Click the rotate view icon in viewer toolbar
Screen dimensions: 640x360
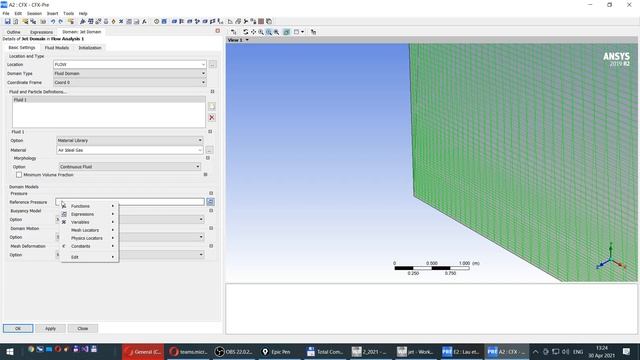[x=245, y=32]
